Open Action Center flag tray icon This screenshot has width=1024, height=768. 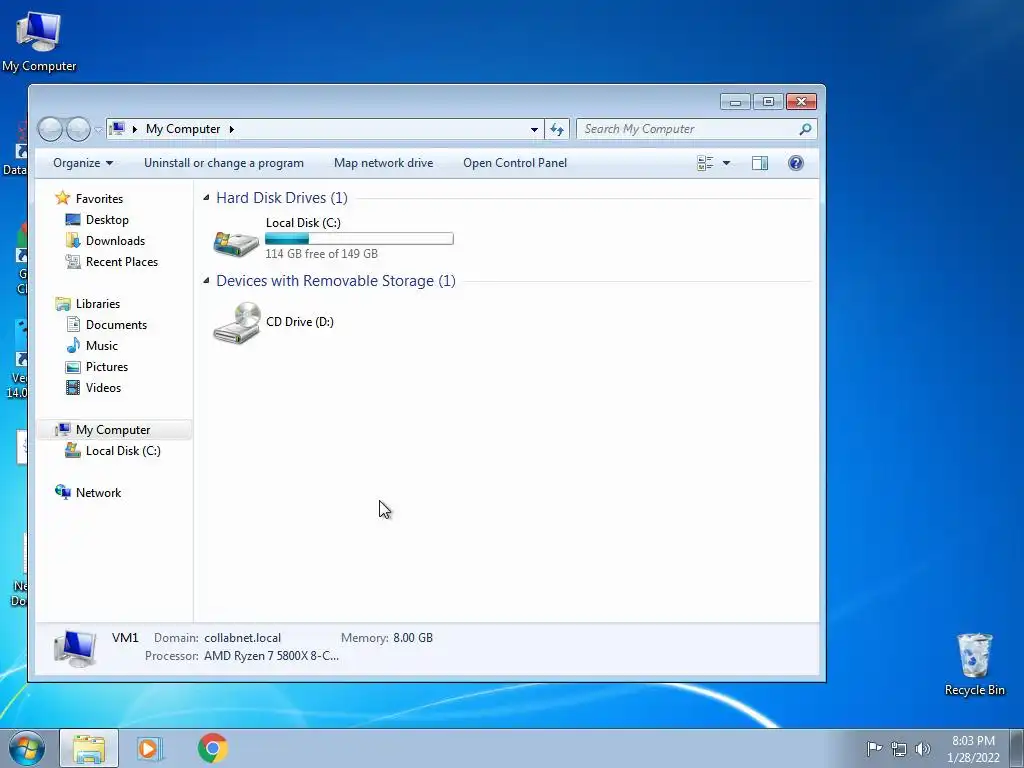click(x=873, y=748)
